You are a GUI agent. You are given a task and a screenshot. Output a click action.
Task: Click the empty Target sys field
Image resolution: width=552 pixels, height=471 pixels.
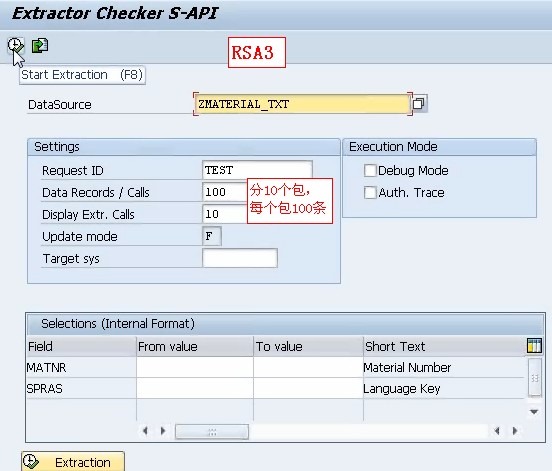pos(240,258)
